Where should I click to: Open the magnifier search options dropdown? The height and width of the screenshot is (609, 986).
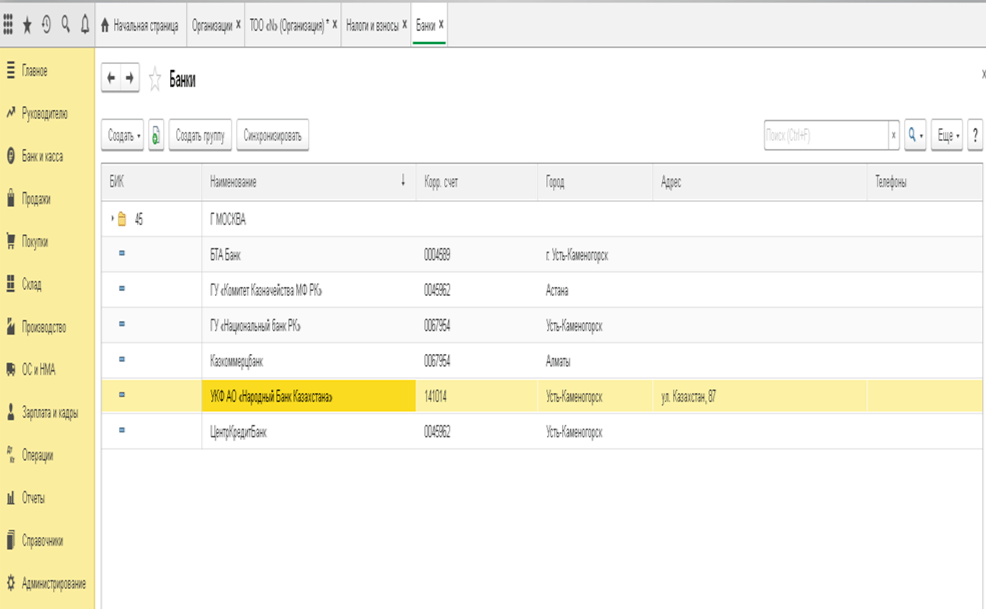[x=915, y=135]
